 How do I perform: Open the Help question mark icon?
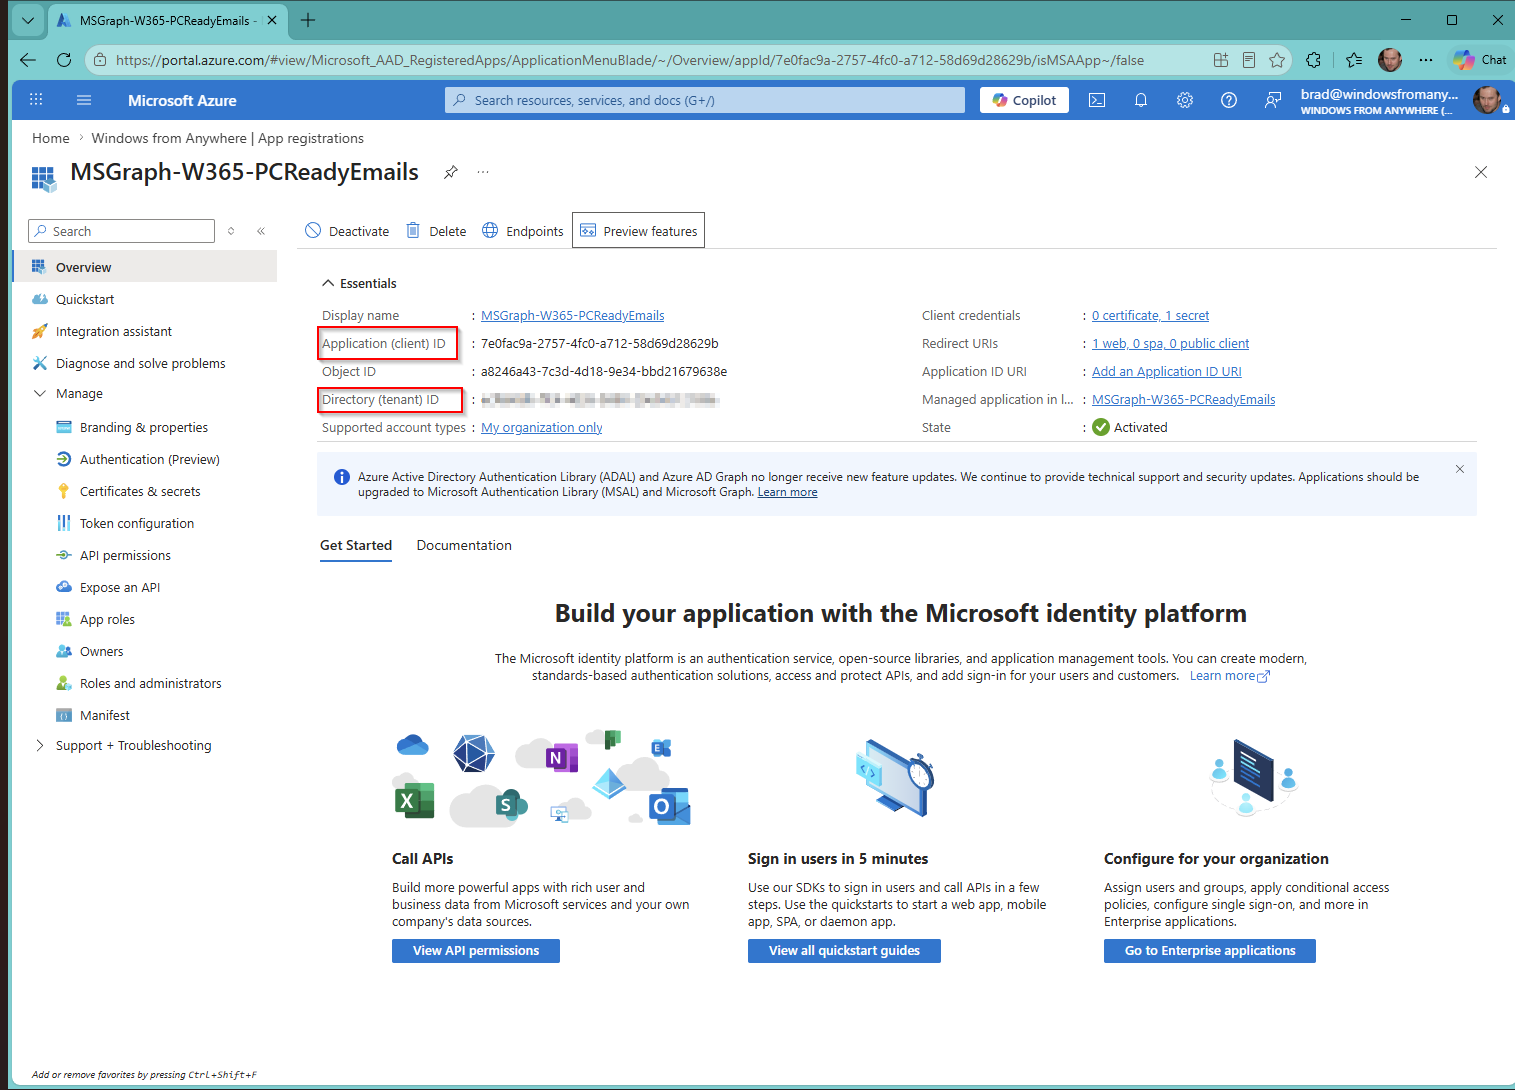point(1229,100)
